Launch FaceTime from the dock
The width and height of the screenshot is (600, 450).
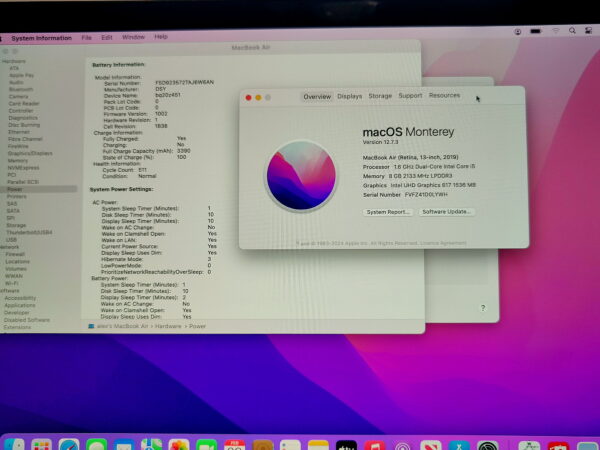pos(207,445)
